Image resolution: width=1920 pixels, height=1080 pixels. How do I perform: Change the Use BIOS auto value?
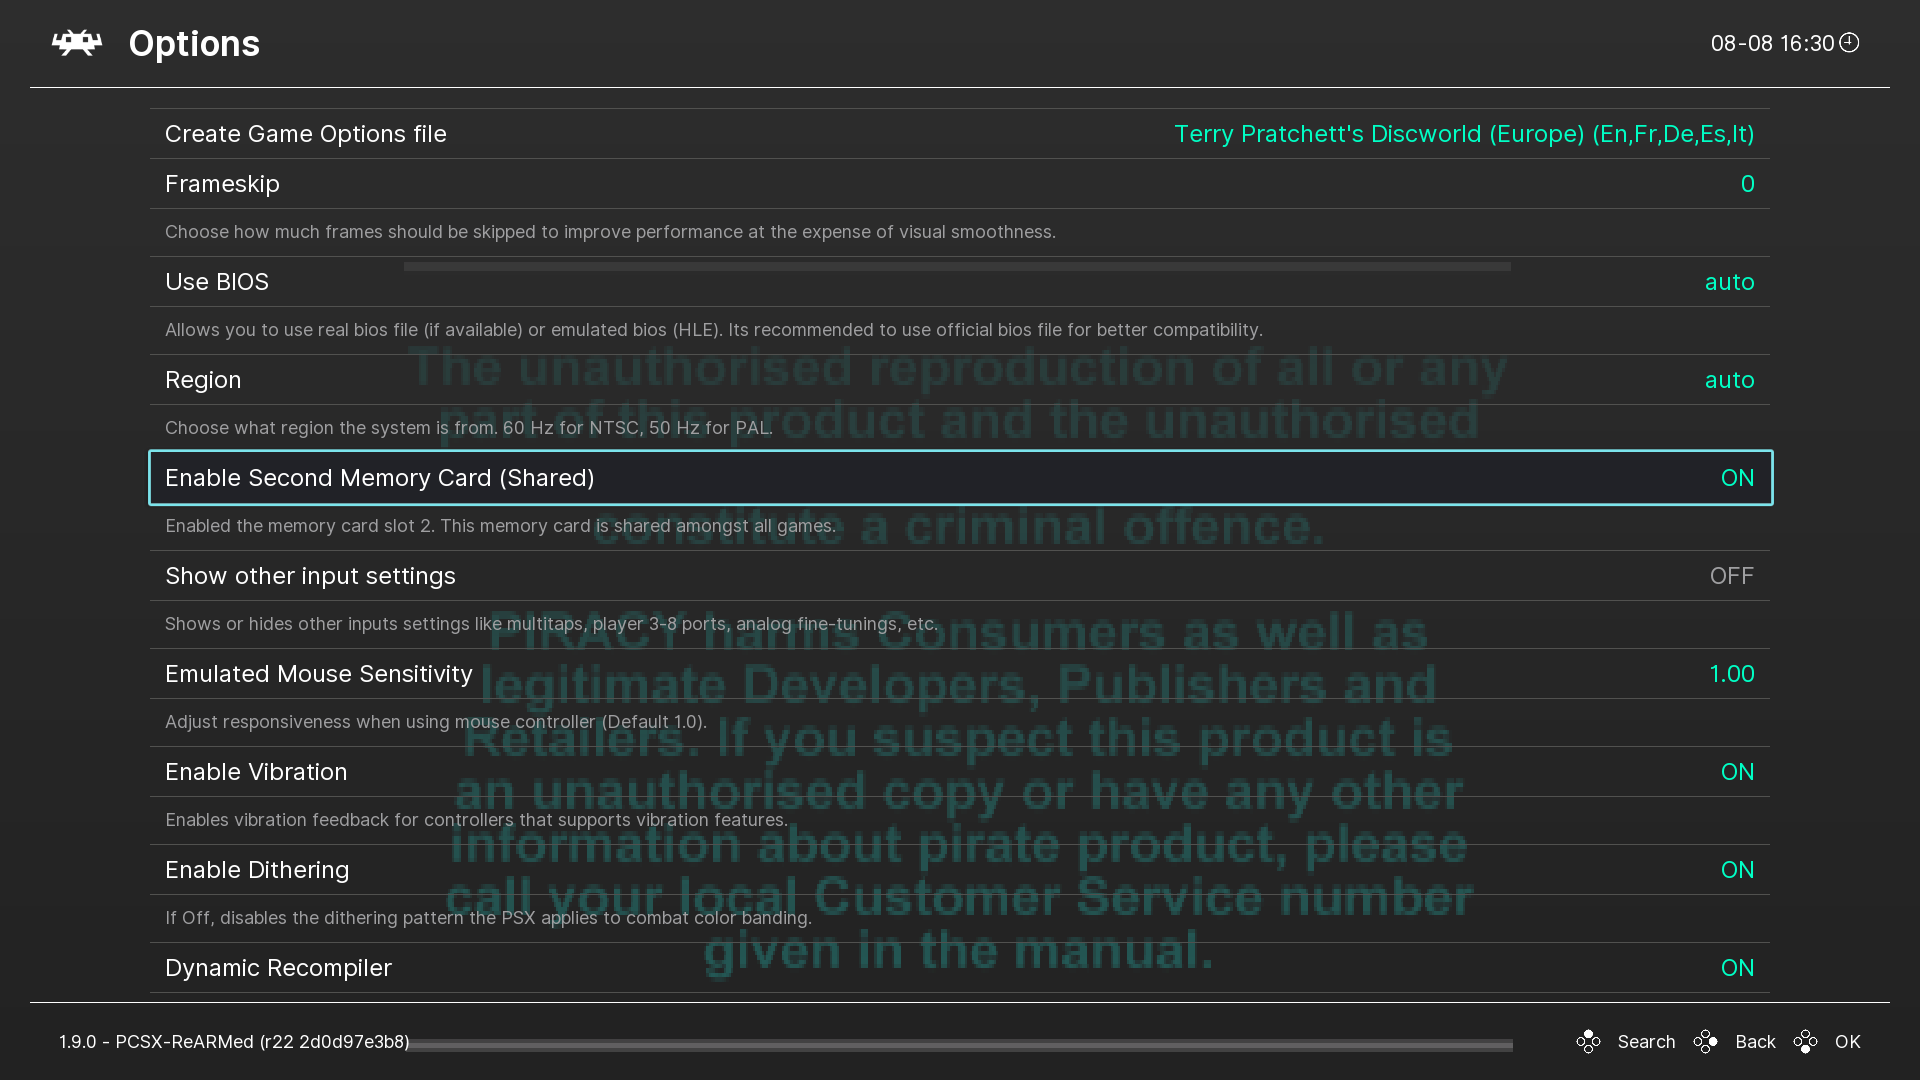click(1729, 282)
